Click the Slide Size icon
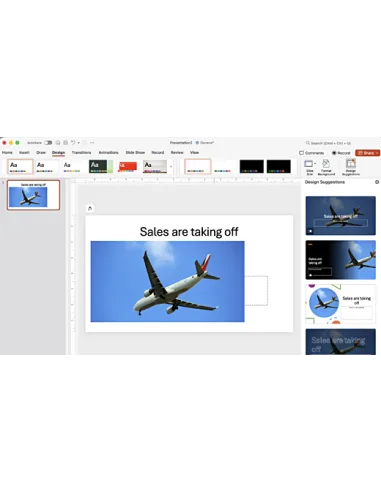The height and width of the screenshot is (492, 381). pyautogui.click(x=309, y=164)
